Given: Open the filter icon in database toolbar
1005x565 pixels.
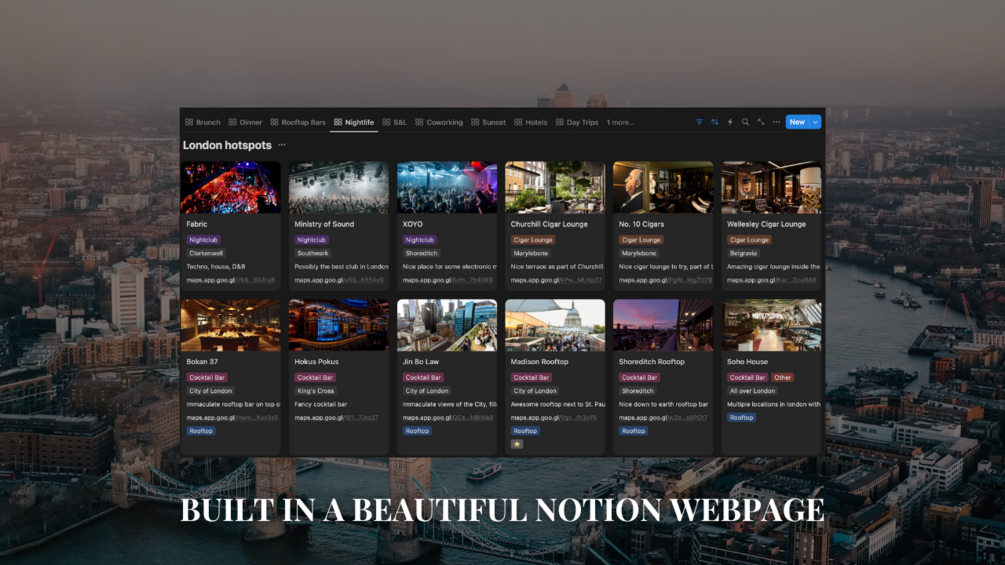Looking at the screenshot, I should tap(699, 122).
